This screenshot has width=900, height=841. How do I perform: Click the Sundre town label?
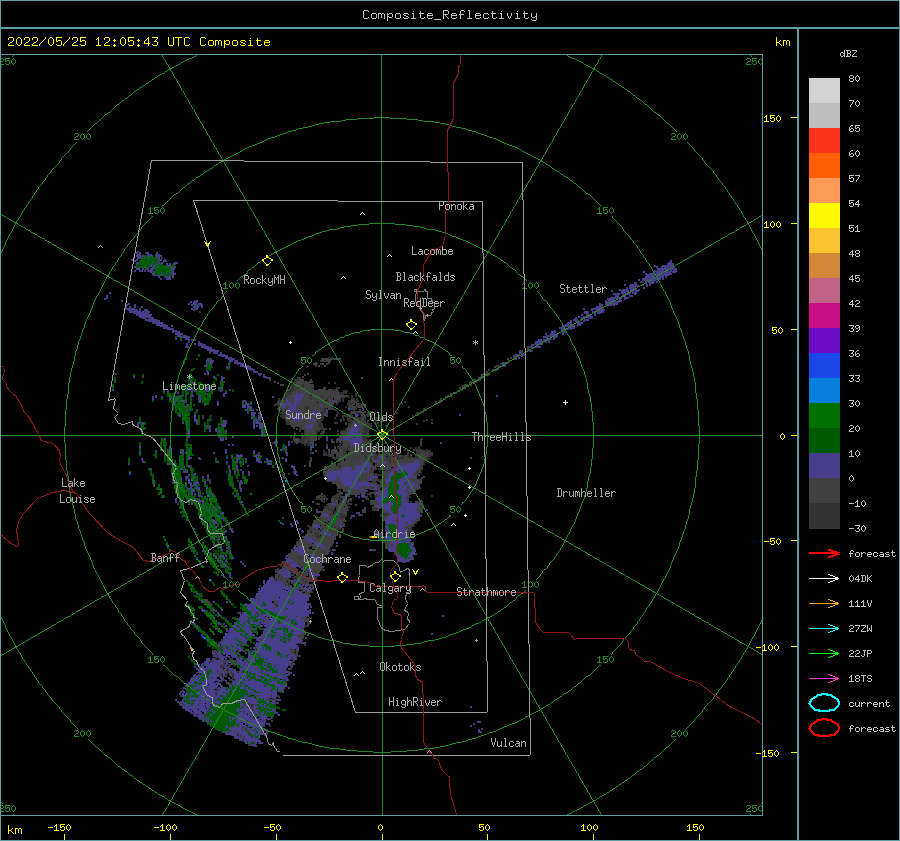tap(303, 415)
